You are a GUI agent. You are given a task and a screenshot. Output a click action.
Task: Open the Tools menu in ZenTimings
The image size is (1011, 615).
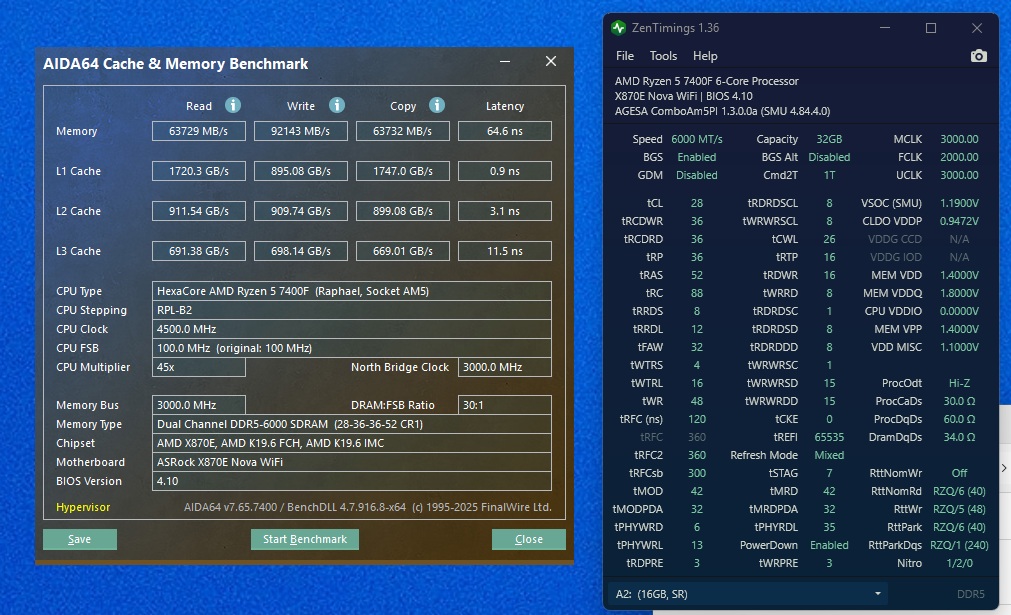click(663, 56)
